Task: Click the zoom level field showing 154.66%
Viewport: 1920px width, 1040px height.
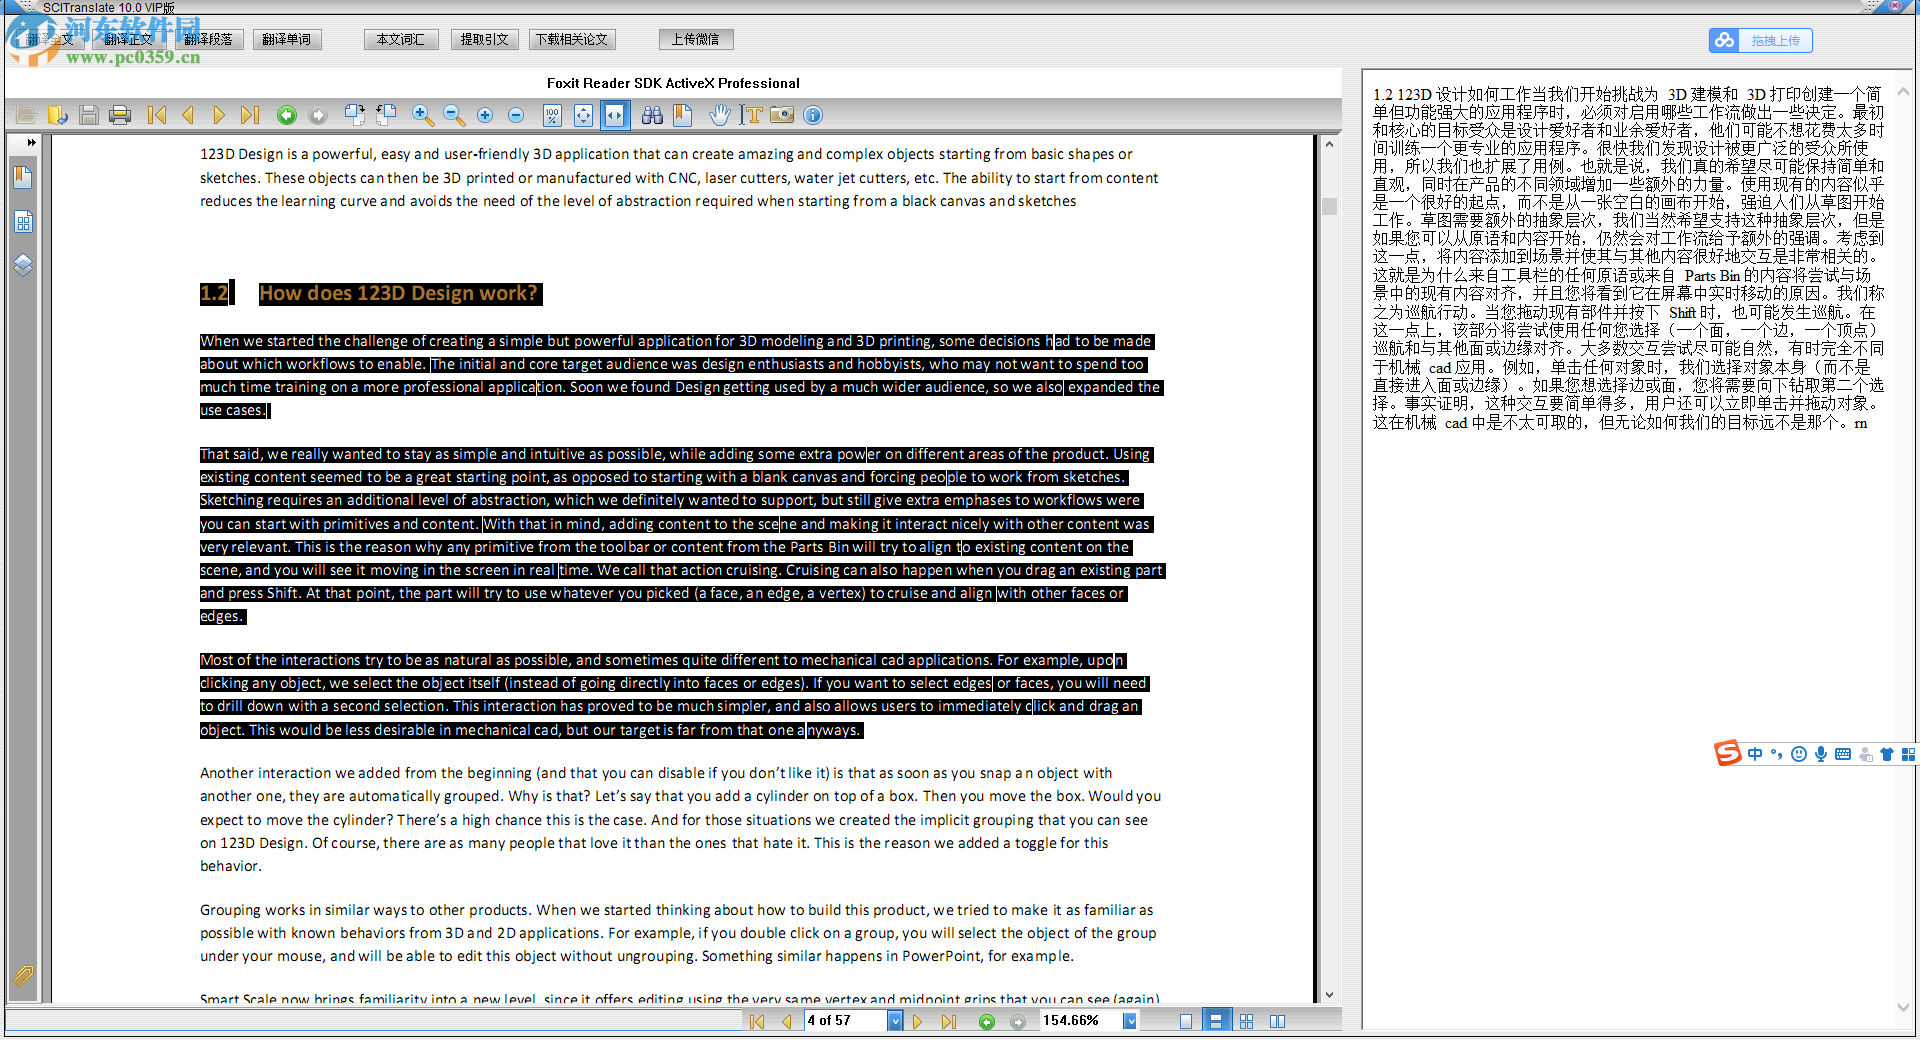Action: point(1081,1021)
